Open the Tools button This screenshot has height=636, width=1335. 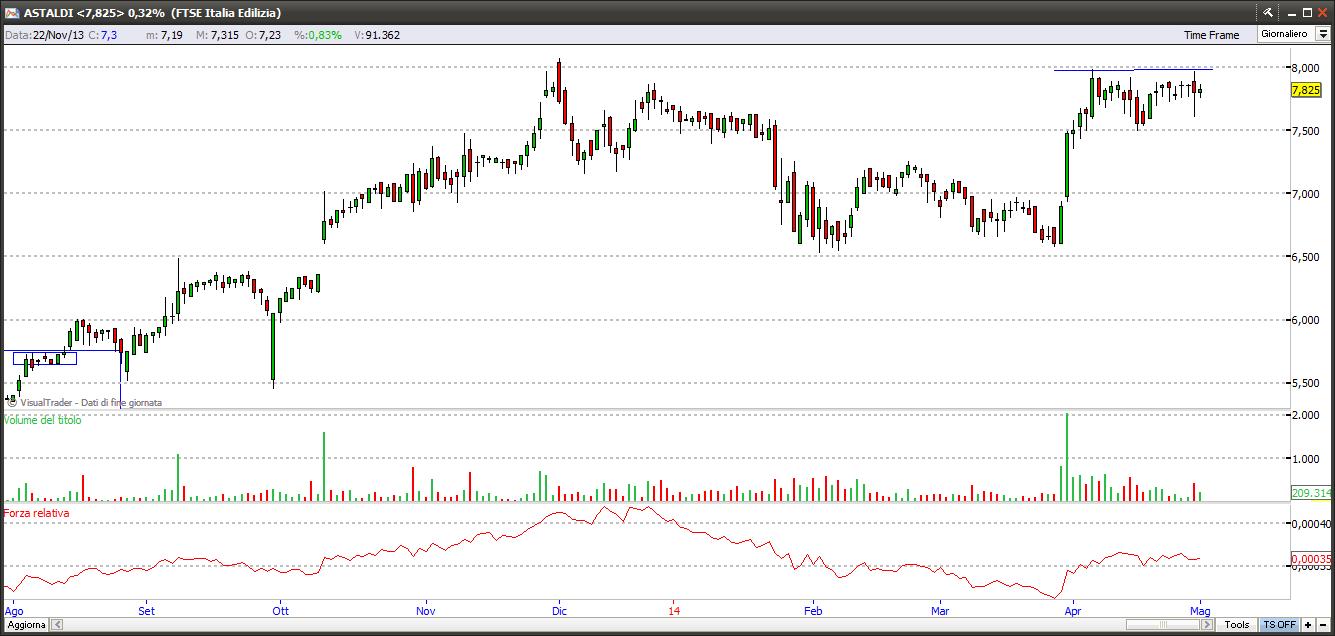point(1237,625)
